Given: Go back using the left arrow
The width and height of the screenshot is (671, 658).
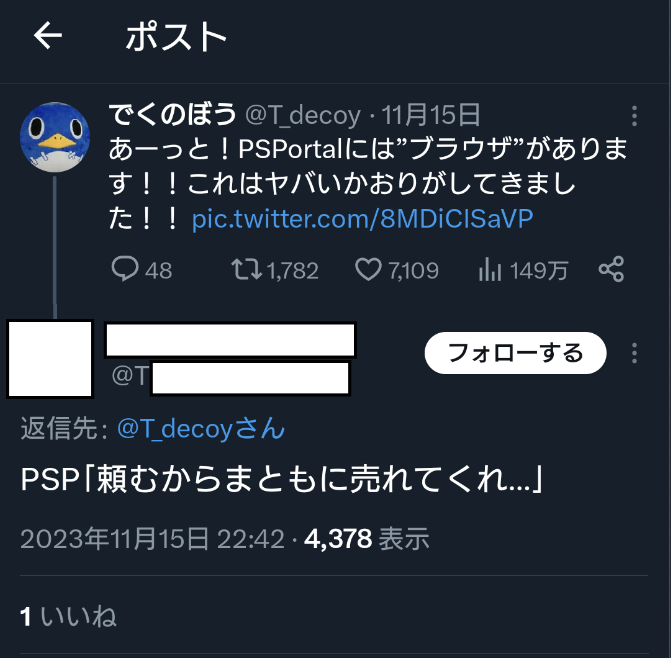Looking at the screenshot, I should tap(48, 36).
